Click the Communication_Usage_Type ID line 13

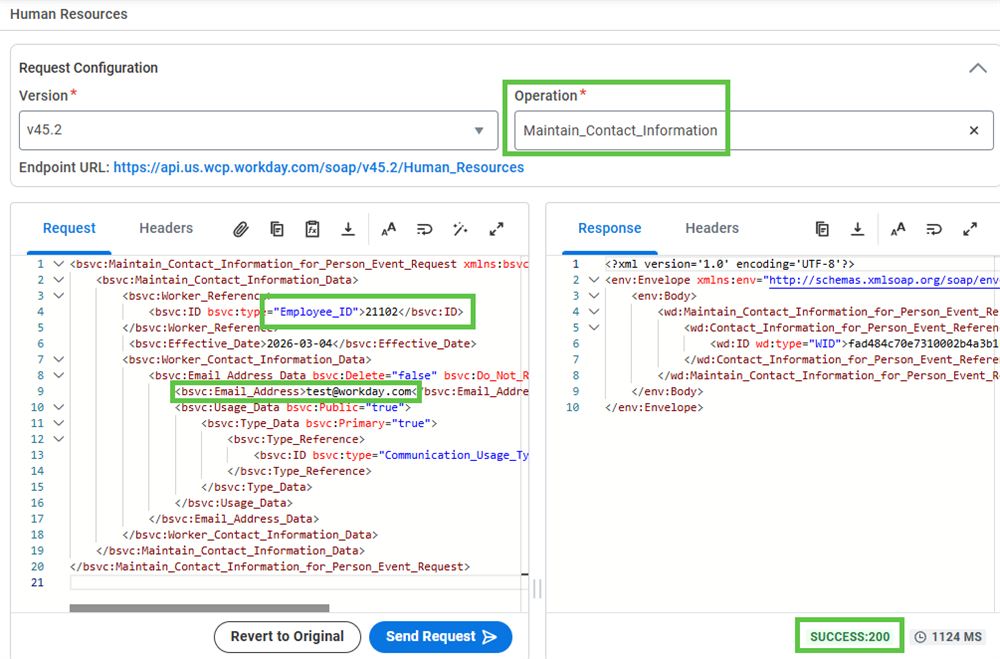click(x=391, y=455)
